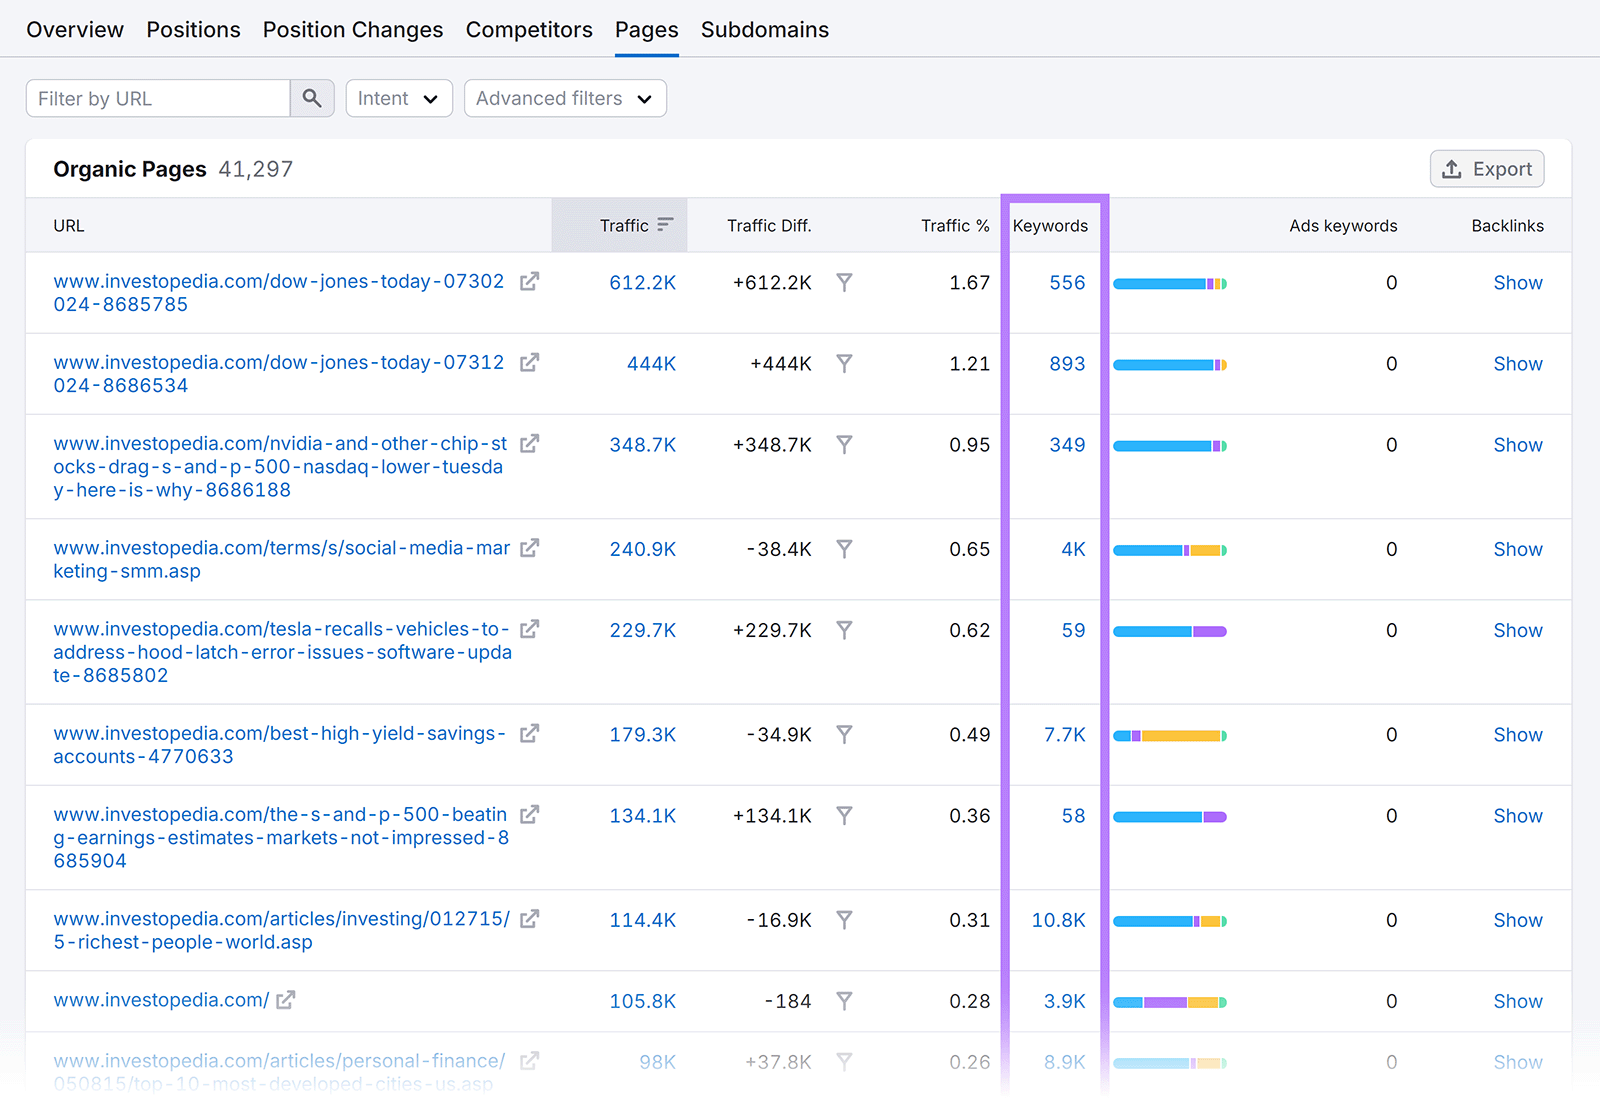
Task: Open the Subdomains tab
Action: click(764, 29)
